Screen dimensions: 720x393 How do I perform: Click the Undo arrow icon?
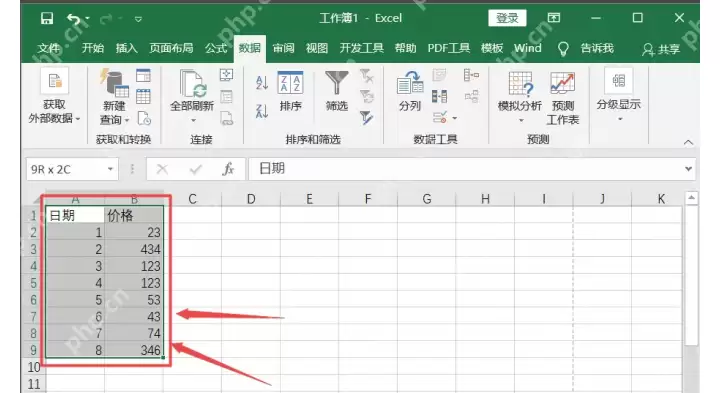tap(73, 19)
